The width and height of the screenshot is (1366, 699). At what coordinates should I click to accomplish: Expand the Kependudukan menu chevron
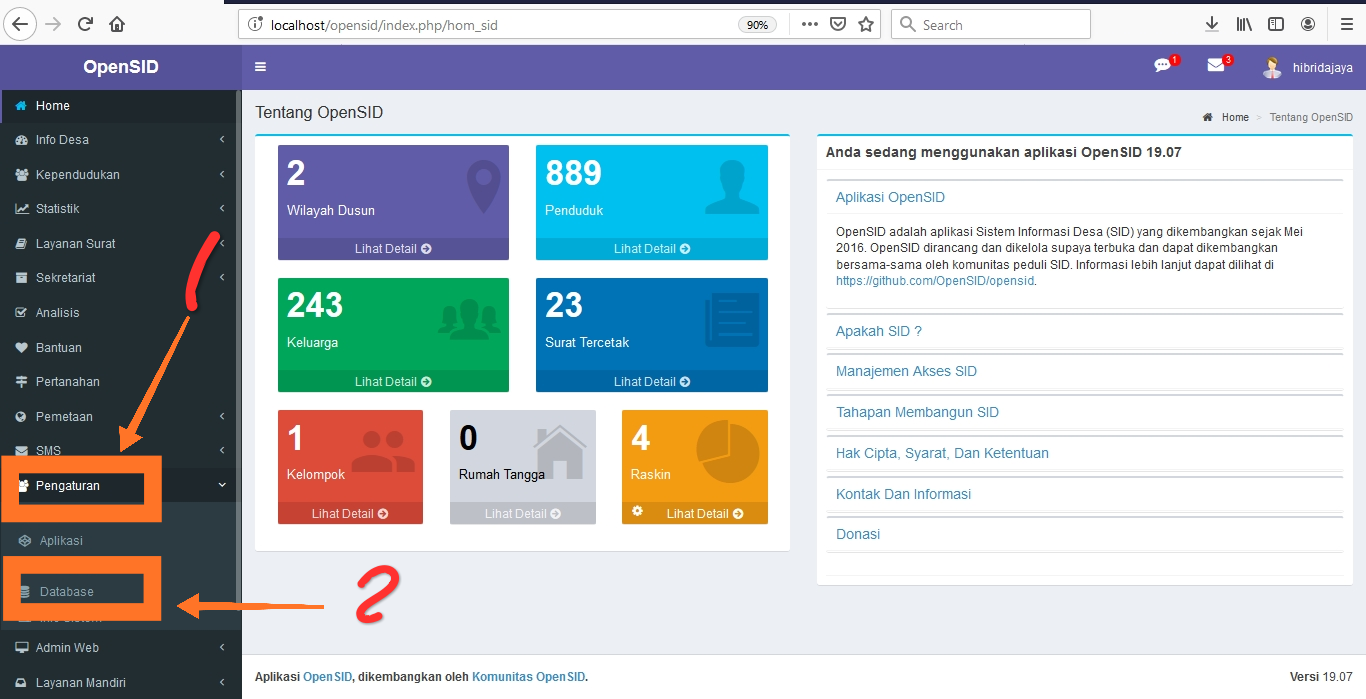click(x=222, y=175)
